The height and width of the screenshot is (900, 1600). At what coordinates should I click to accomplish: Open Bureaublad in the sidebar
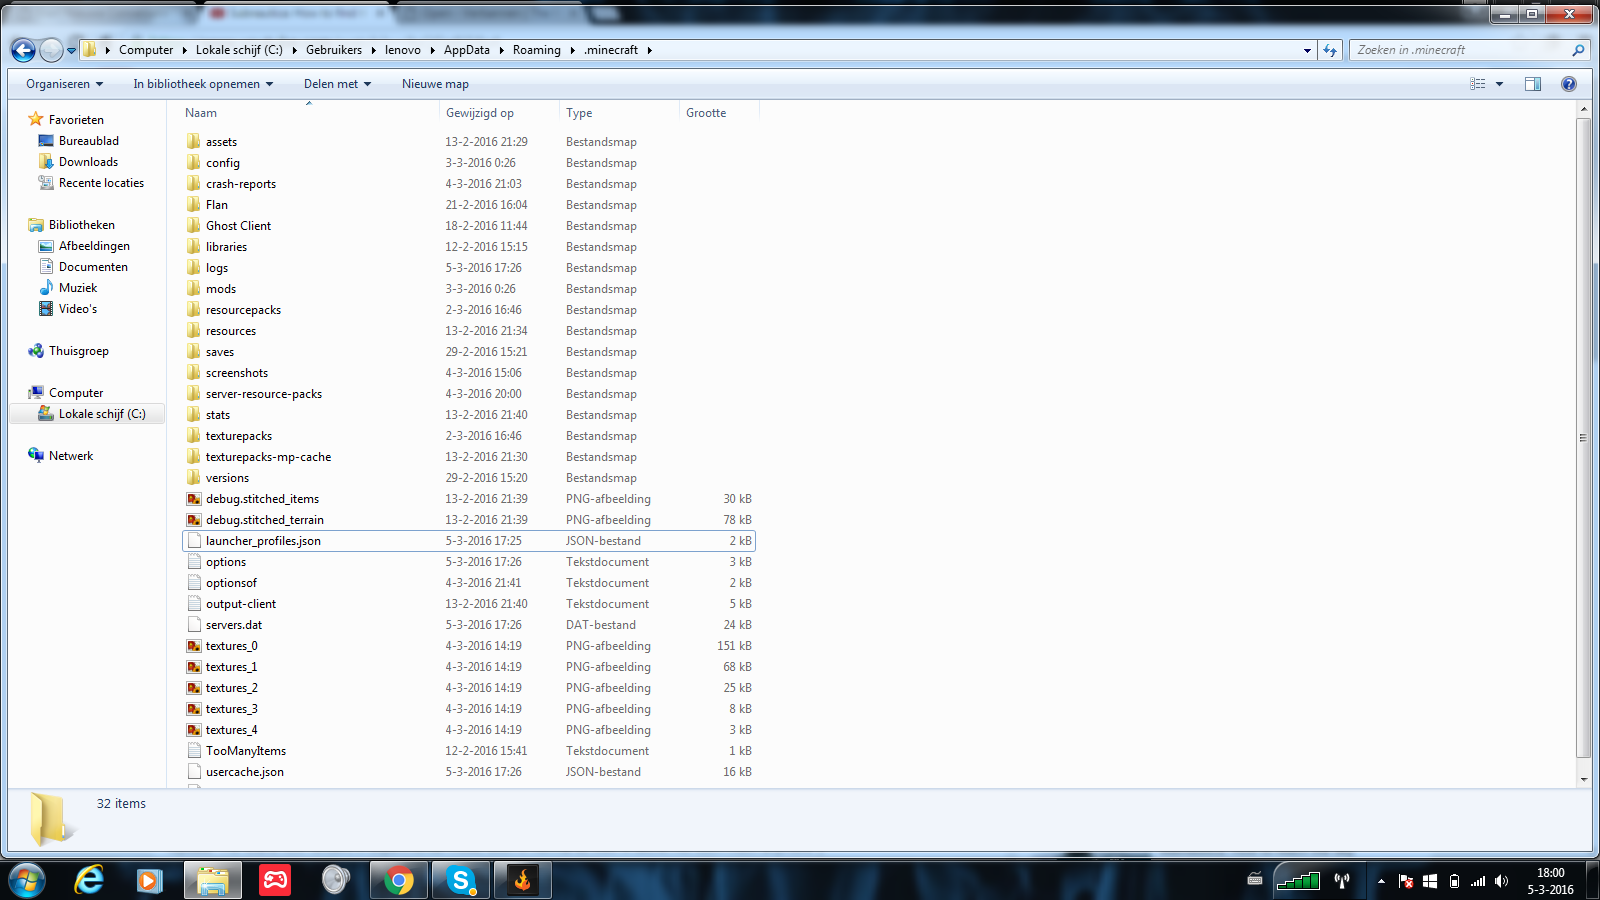pos(88,141)
